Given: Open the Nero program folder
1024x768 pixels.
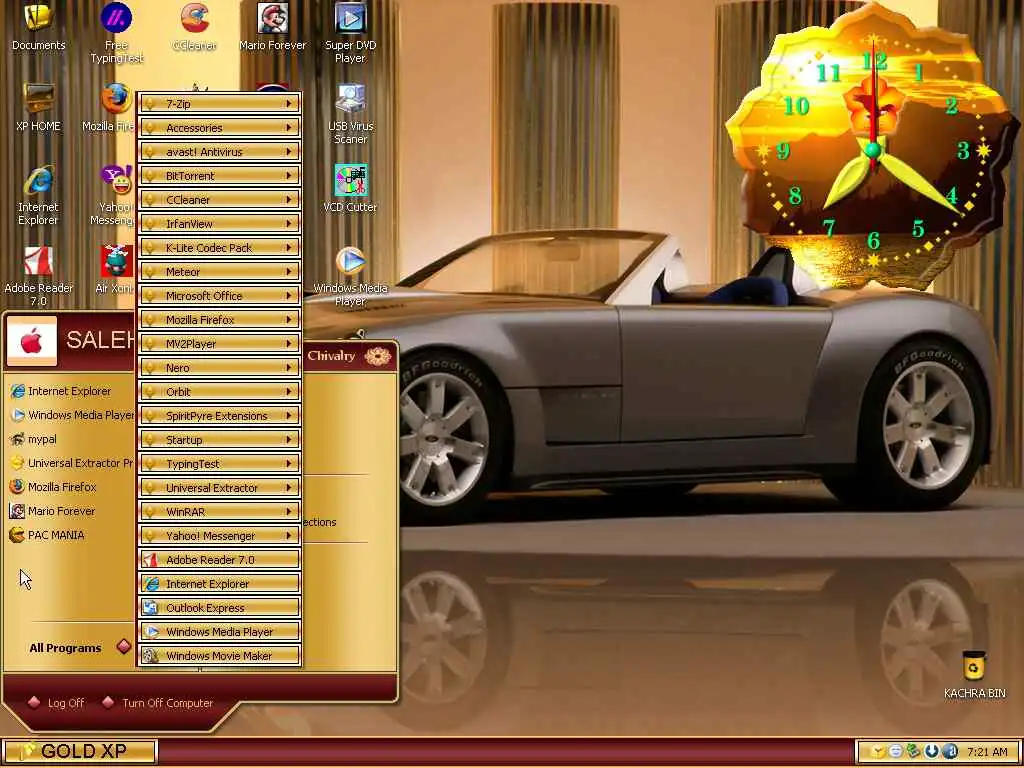Looking at the screenshot, I should (x=219, y=368).
